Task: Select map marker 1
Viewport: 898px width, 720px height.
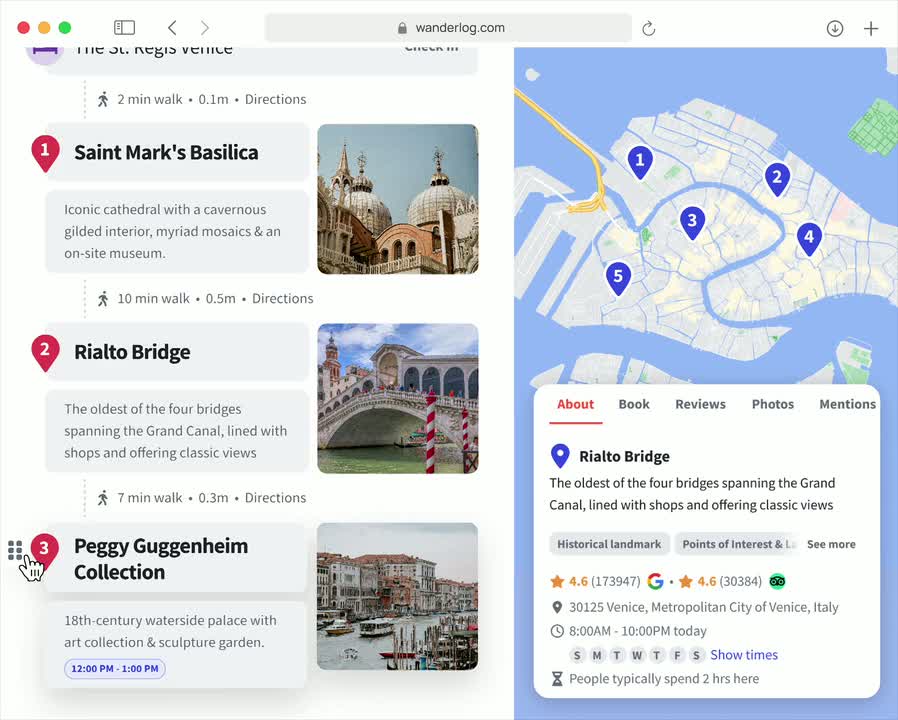Action: click(640, 162)
